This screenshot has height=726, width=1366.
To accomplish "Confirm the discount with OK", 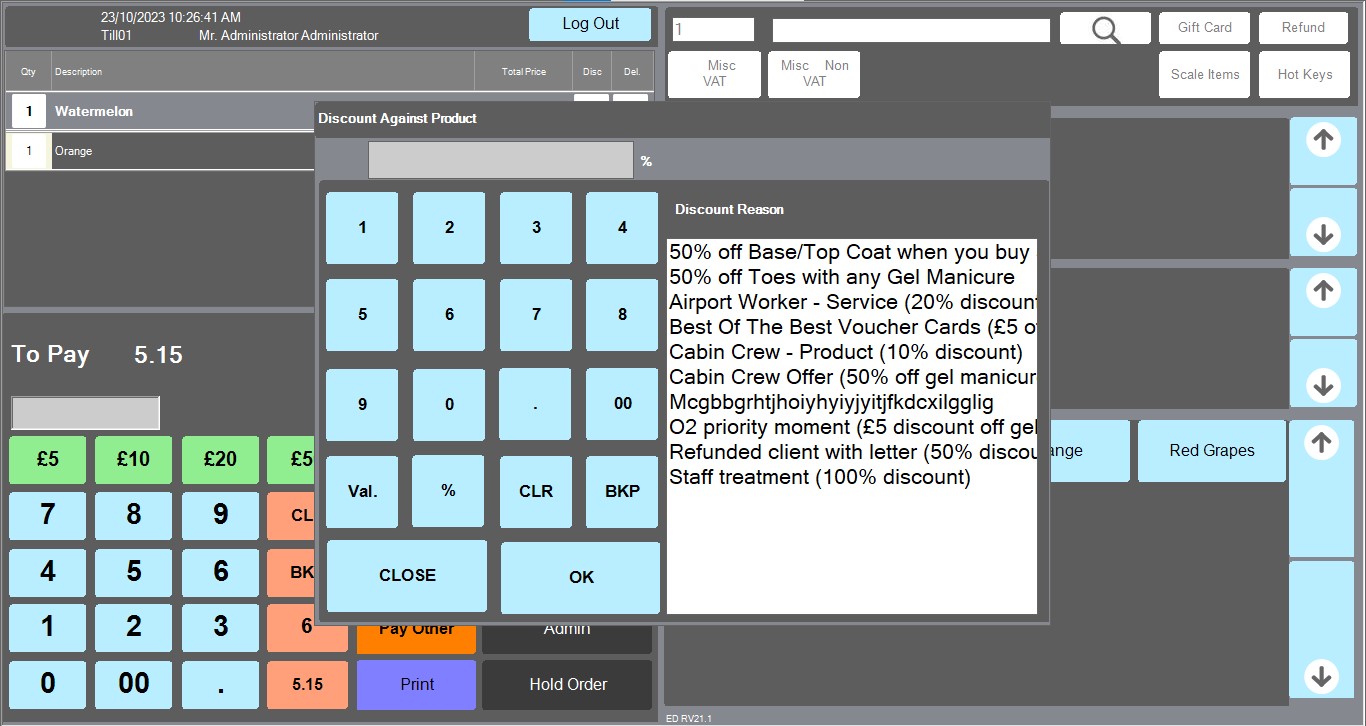I will (579, 577).
